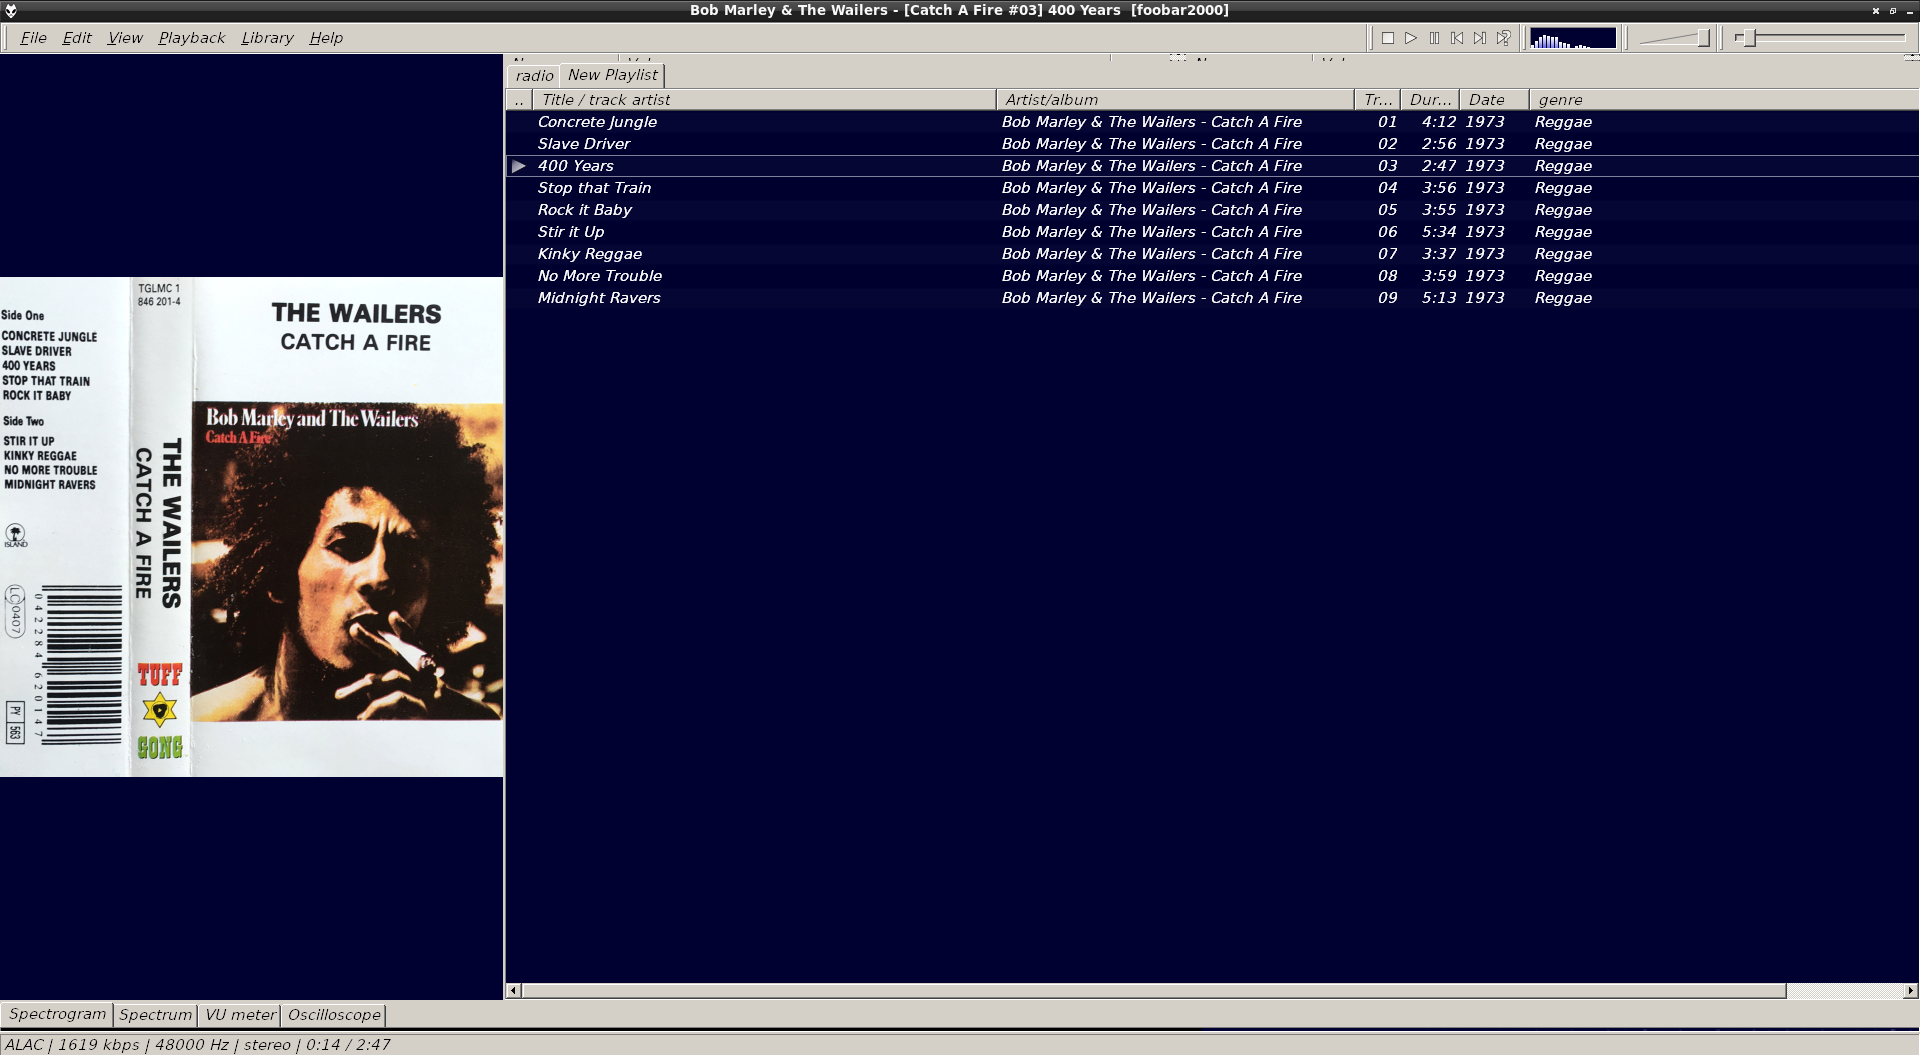This screenshot has width=1920, height=1056.
Task: Sort by Duration column header
Action: pos(1430,100)
